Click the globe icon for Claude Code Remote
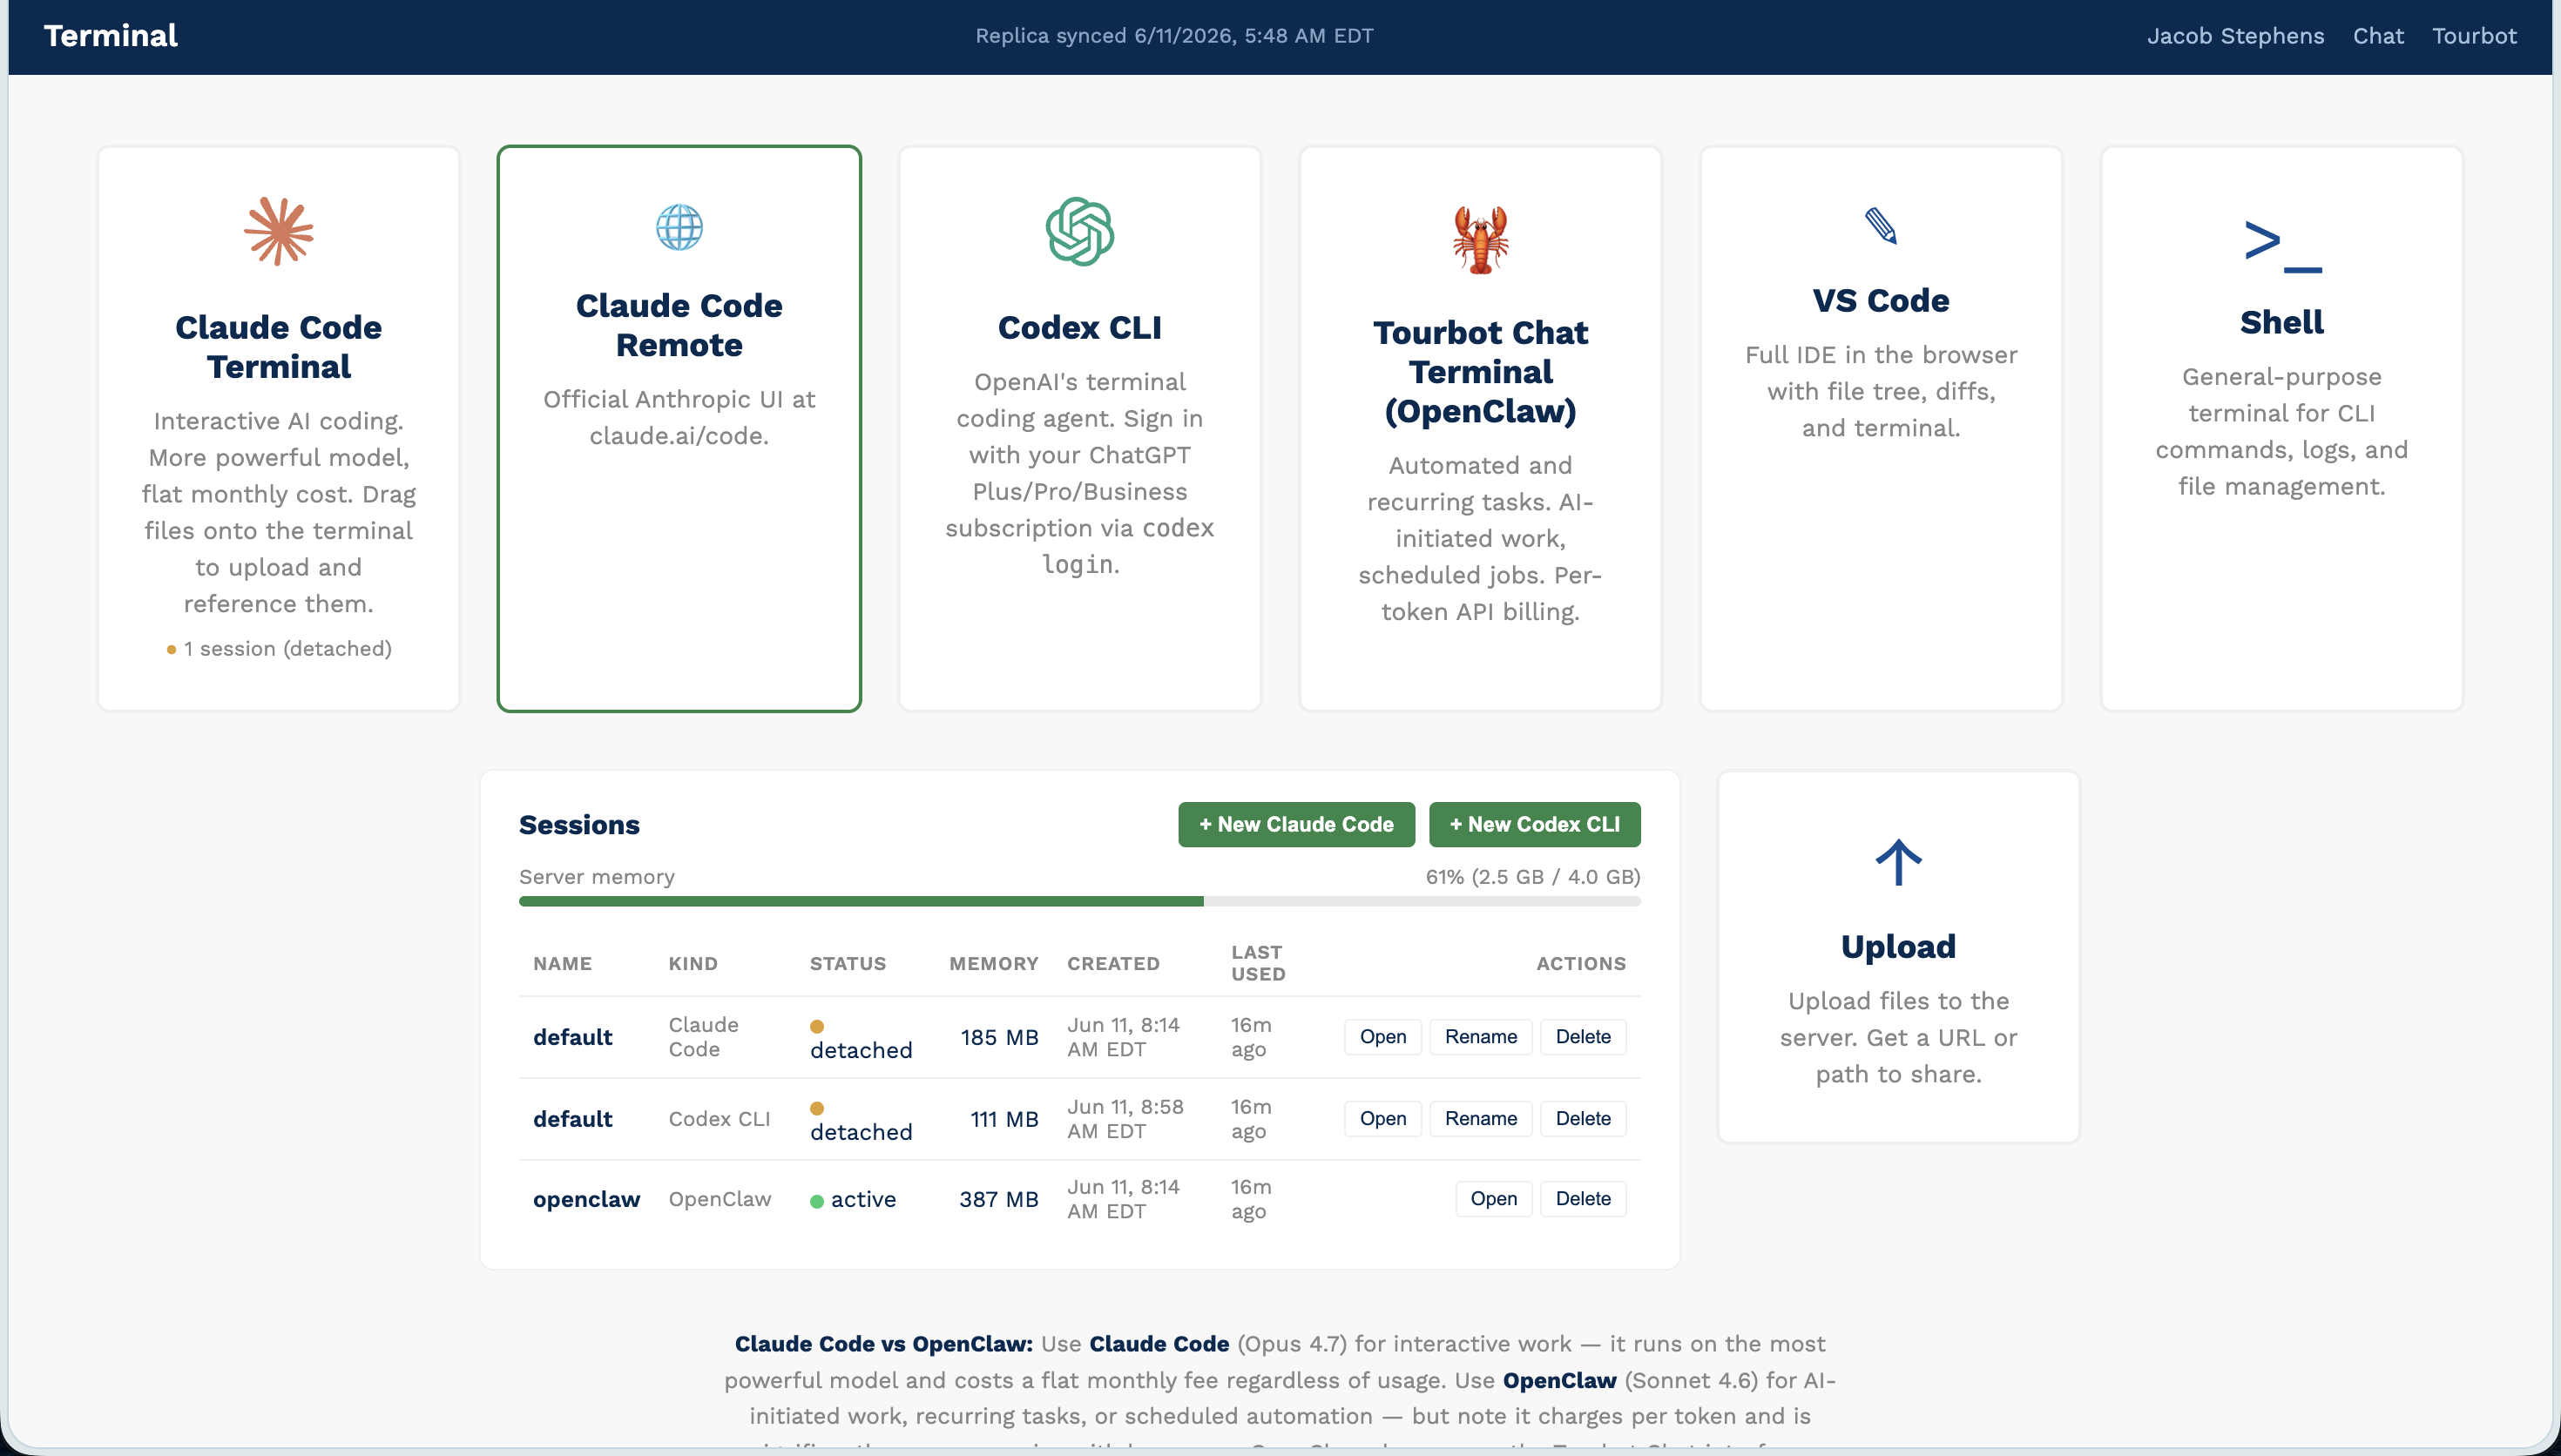The width and height of the screenshot is (2561, 1456). [x=679, y=227]
